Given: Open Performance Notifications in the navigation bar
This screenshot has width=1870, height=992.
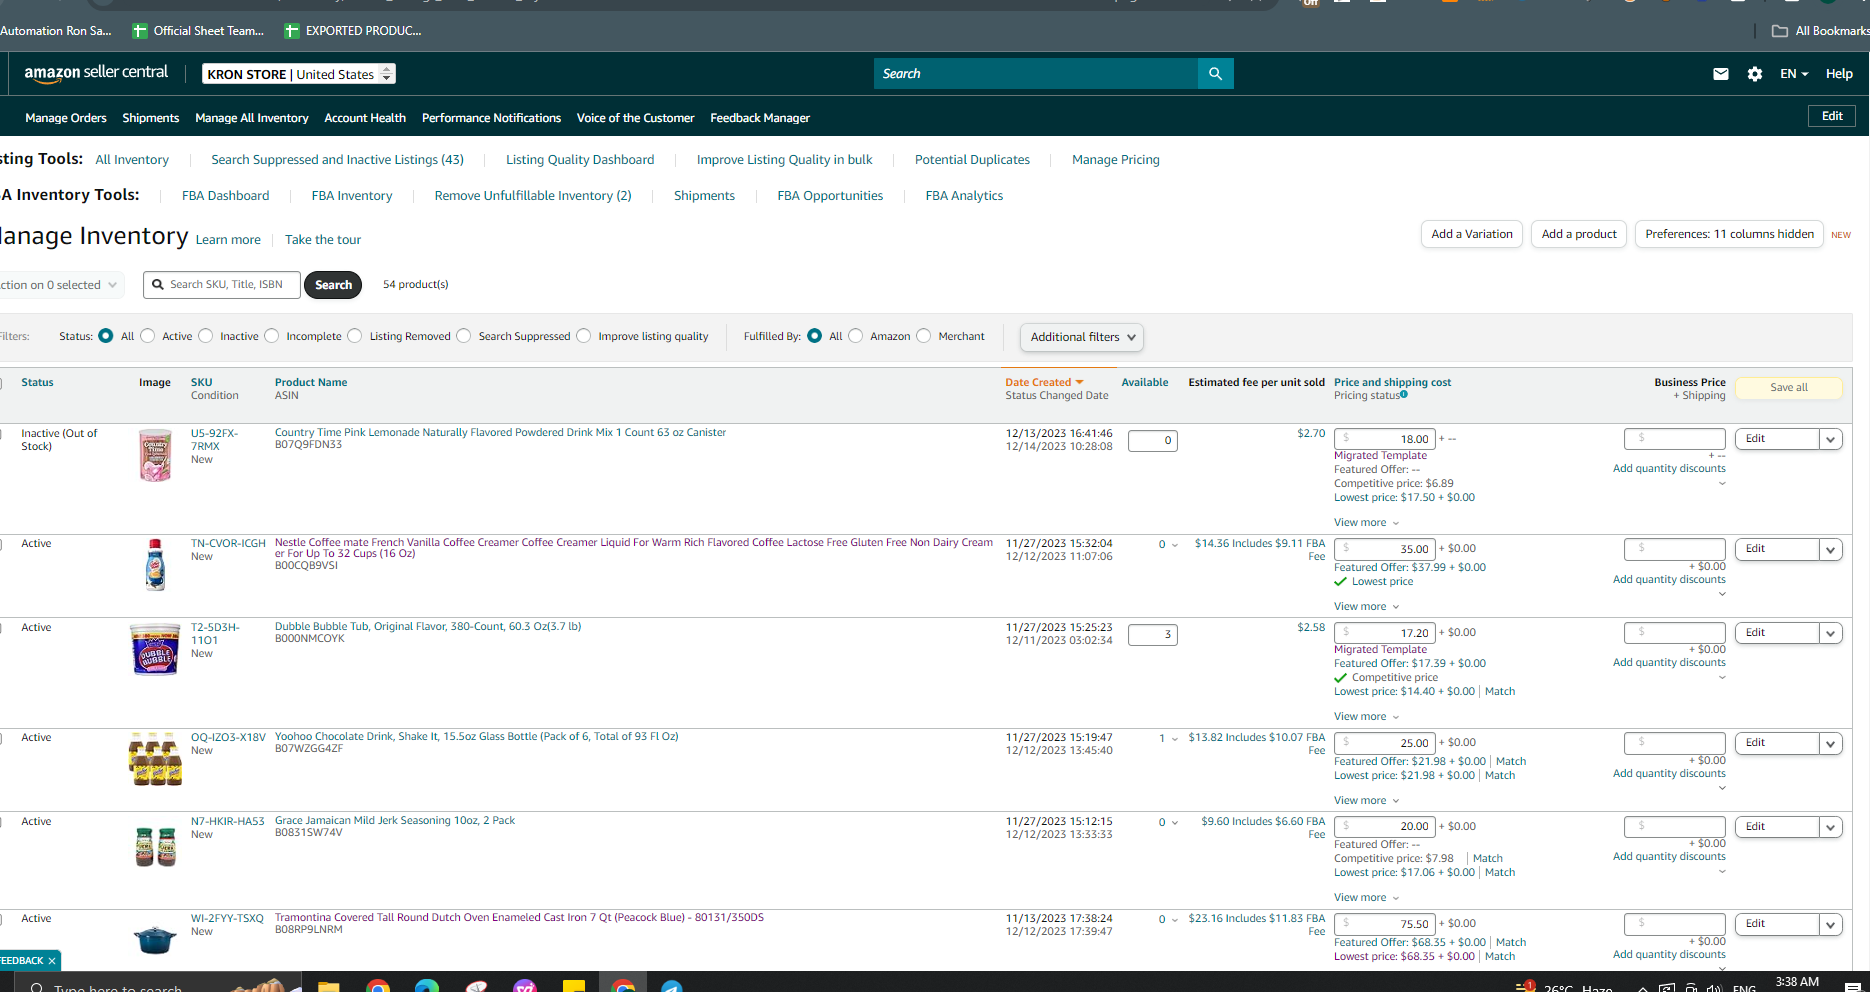Looking at the screenshot, I should point(491,118).
